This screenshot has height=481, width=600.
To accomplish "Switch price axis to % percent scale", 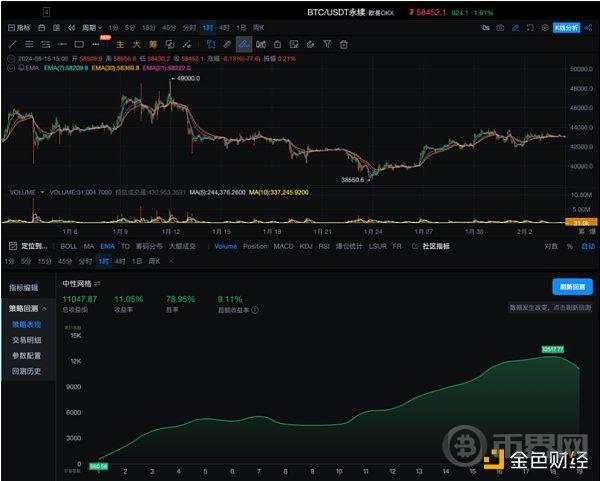I will 570,246.
